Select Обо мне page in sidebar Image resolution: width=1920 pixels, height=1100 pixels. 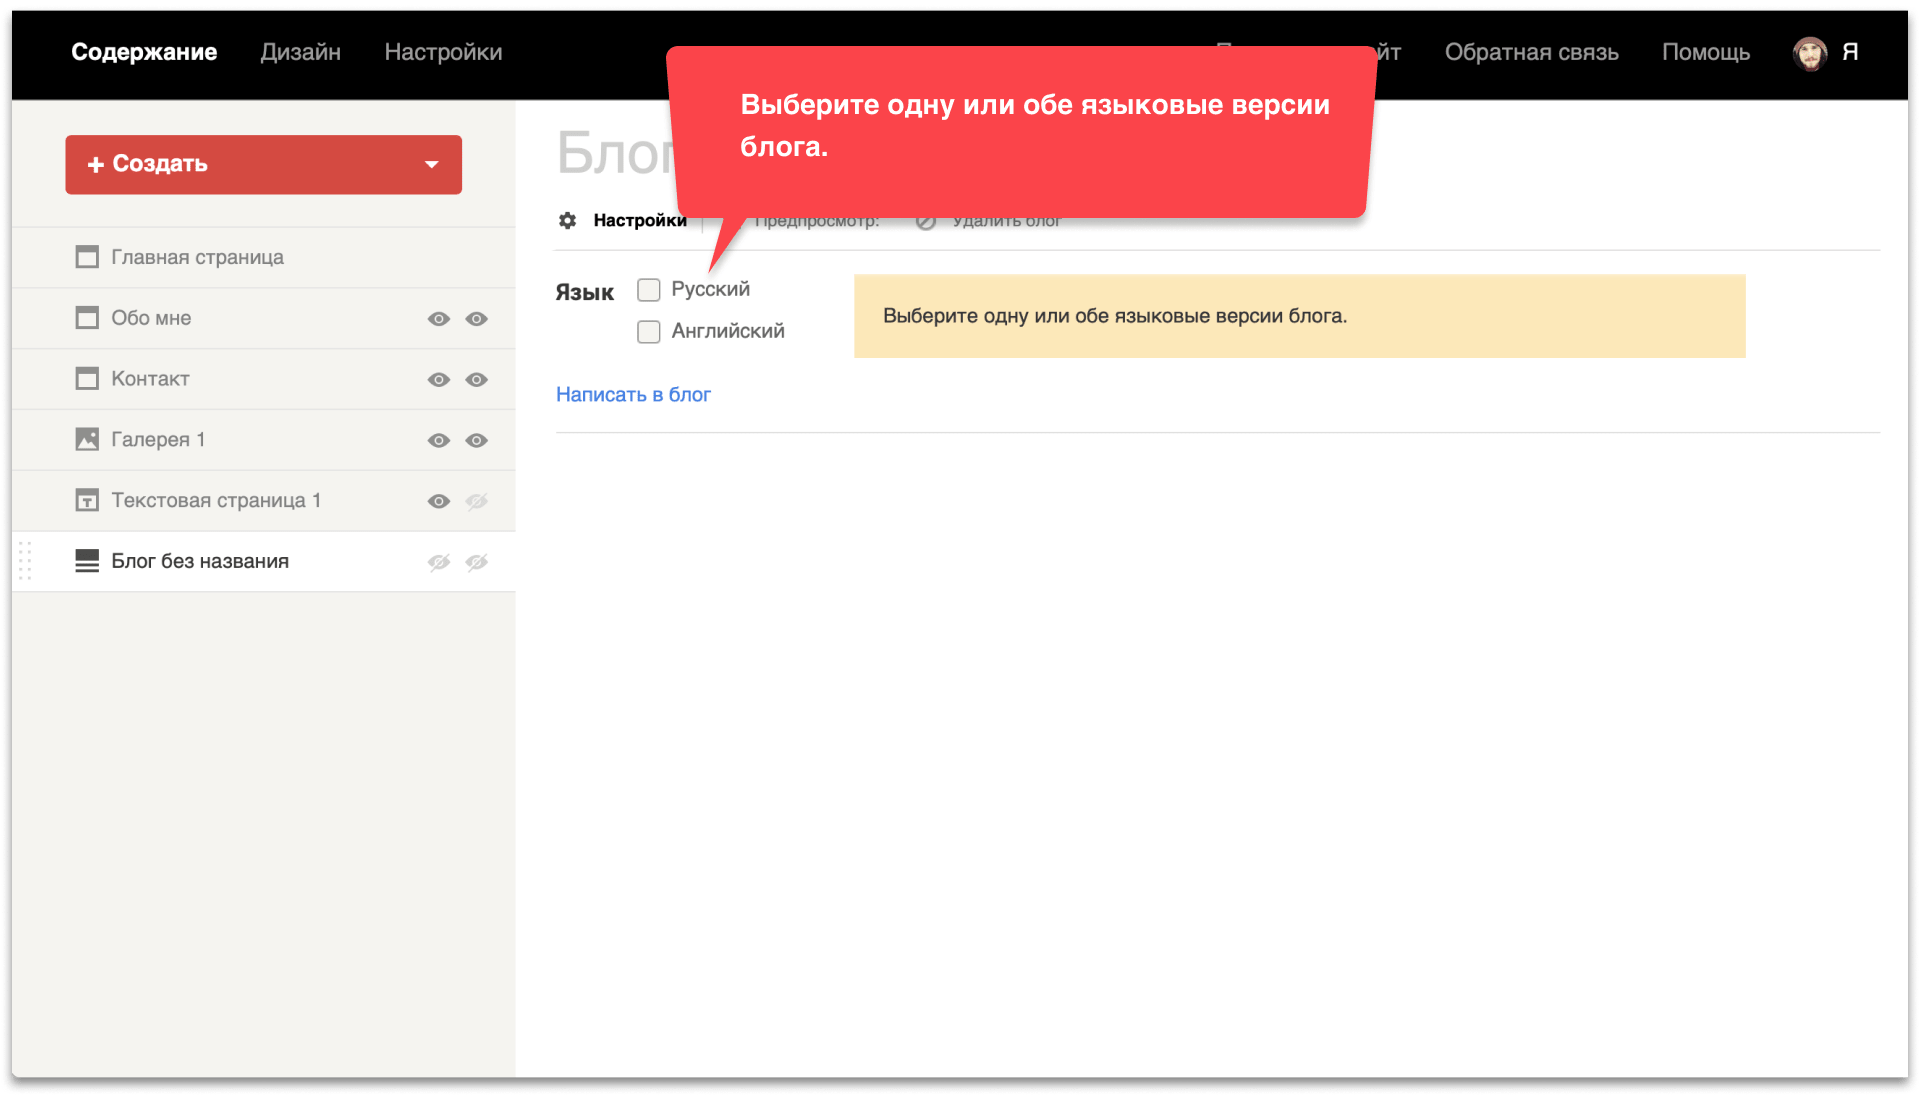coord(151,318)
